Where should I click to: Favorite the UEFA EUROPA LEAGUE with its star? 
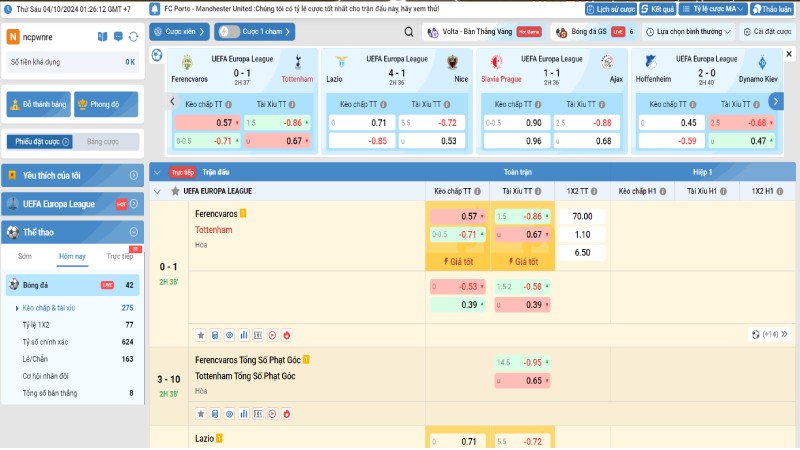[x=175, y=191]
